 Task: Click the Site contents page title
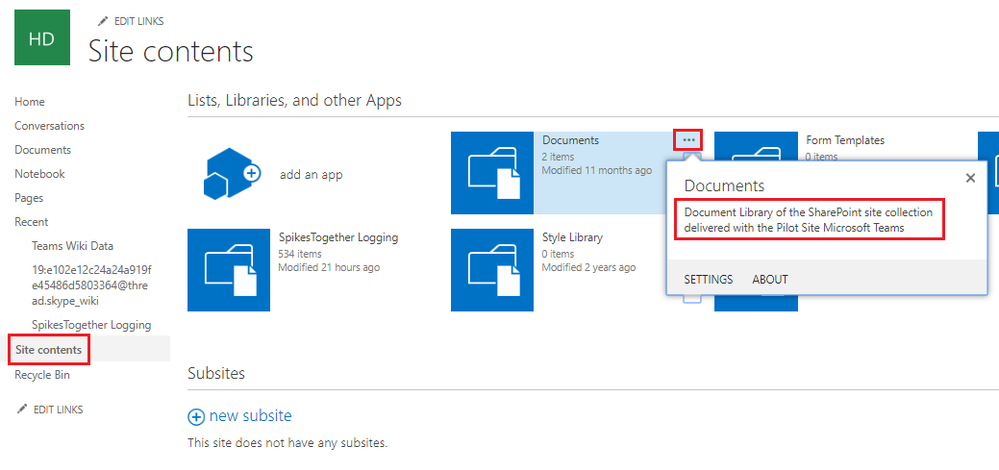pos(171,51)
